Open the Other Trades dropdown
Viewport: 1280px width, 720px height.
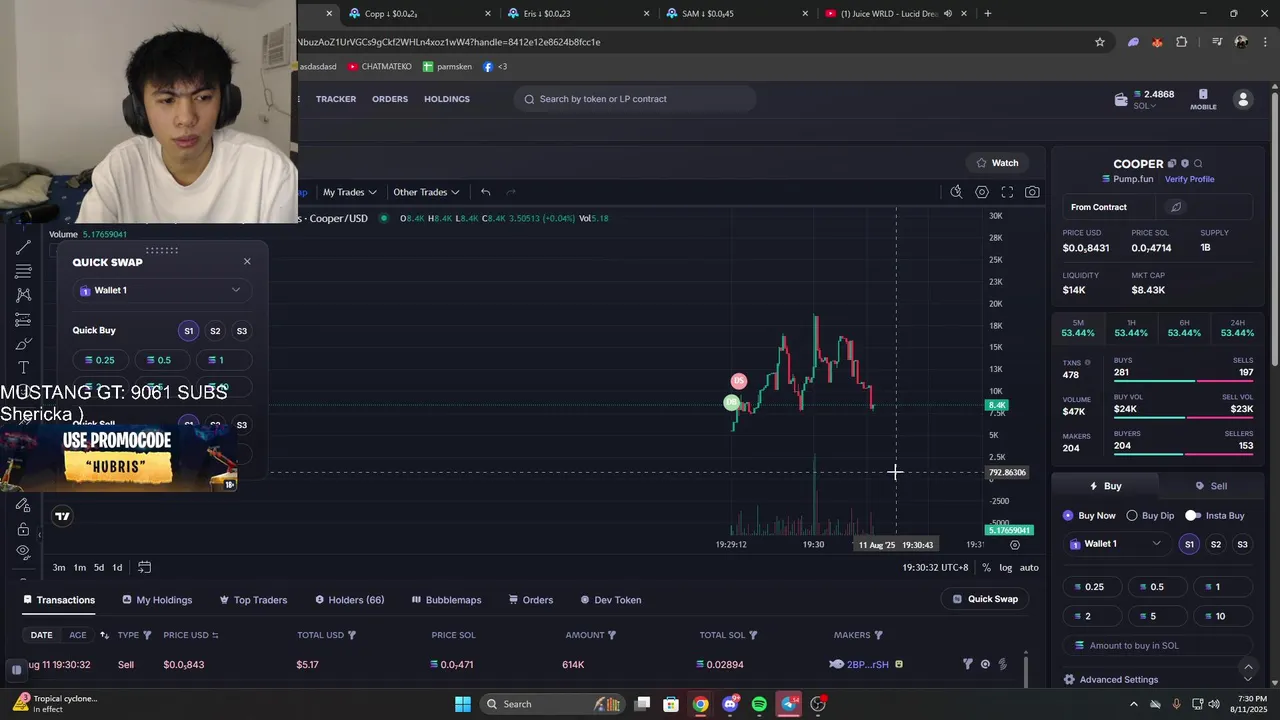[x=426, y=192]
